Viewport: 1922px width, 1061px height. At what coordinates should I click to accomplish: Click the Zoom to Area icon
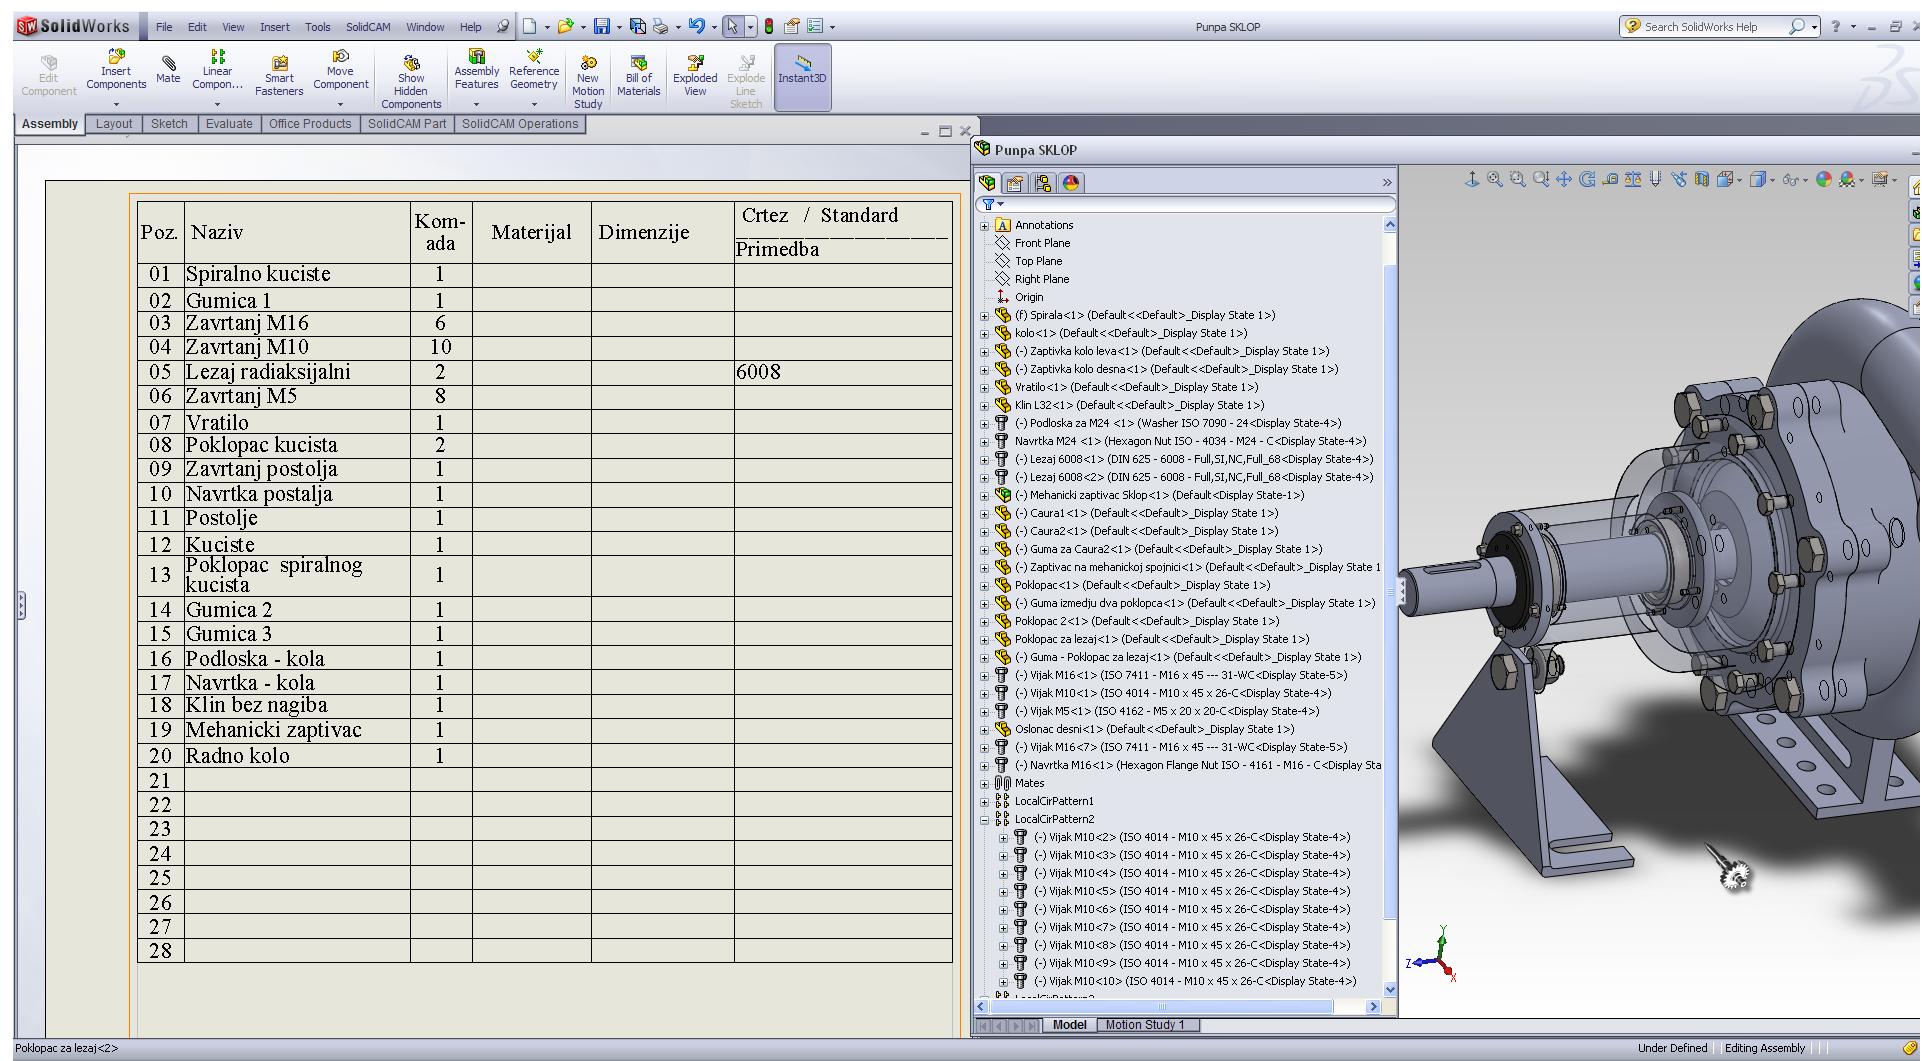pos(1517,180)
